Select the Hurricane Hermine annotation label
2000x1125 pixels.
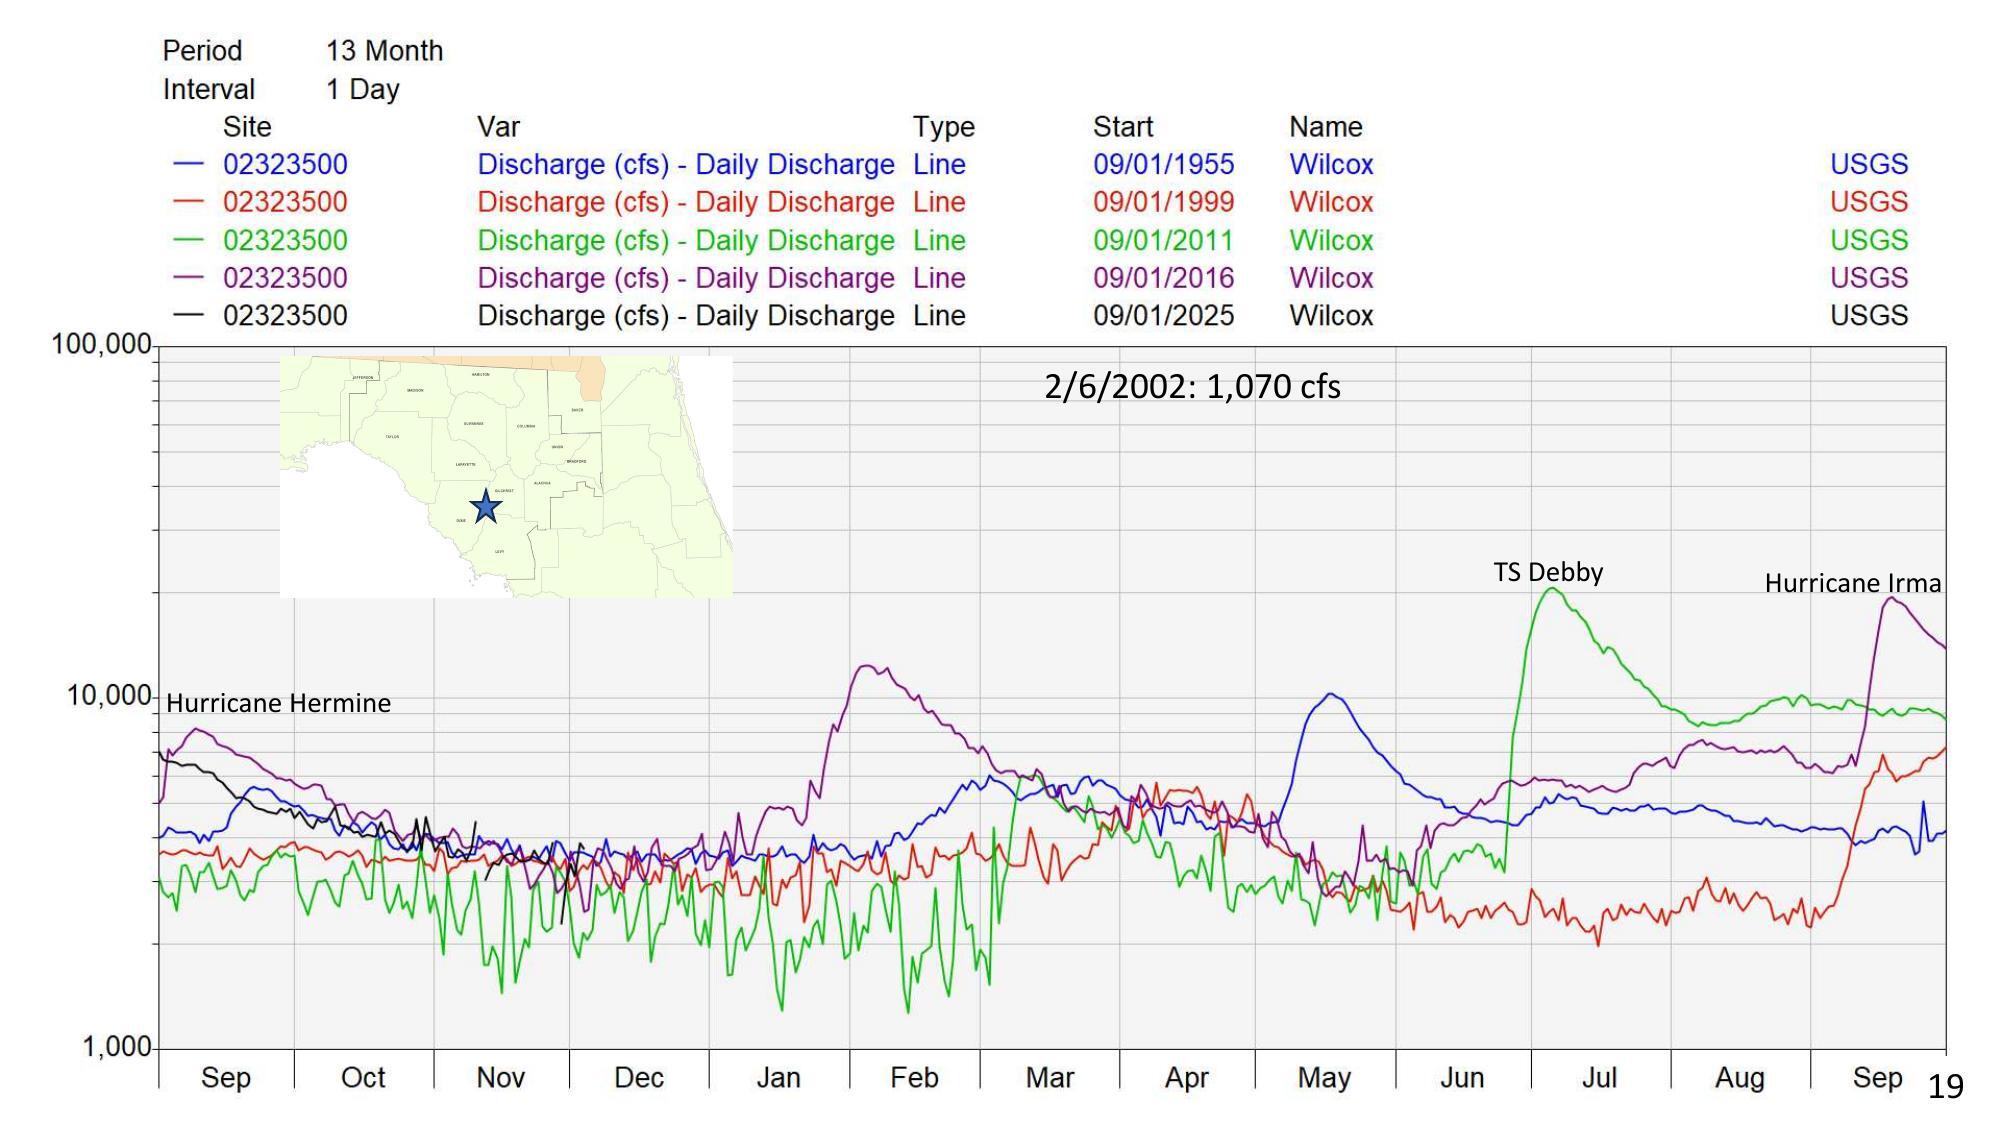(278, 703)
